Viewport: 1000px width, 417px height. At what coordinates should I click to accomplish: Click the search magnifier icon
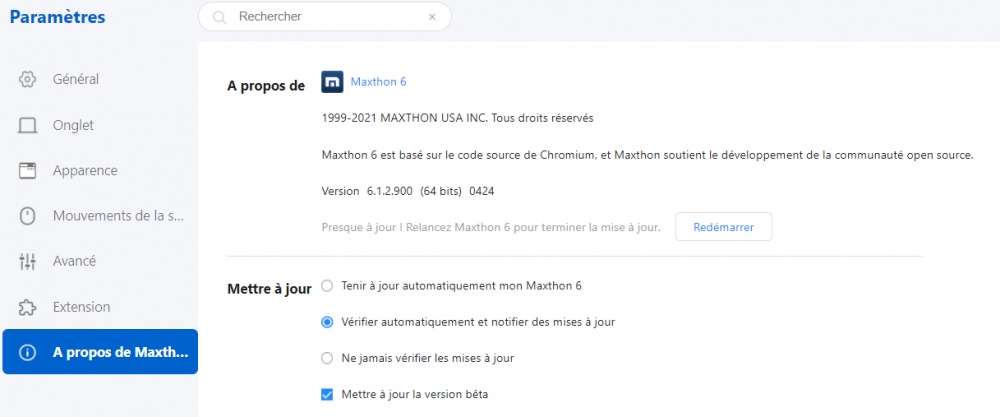(219, 17)
